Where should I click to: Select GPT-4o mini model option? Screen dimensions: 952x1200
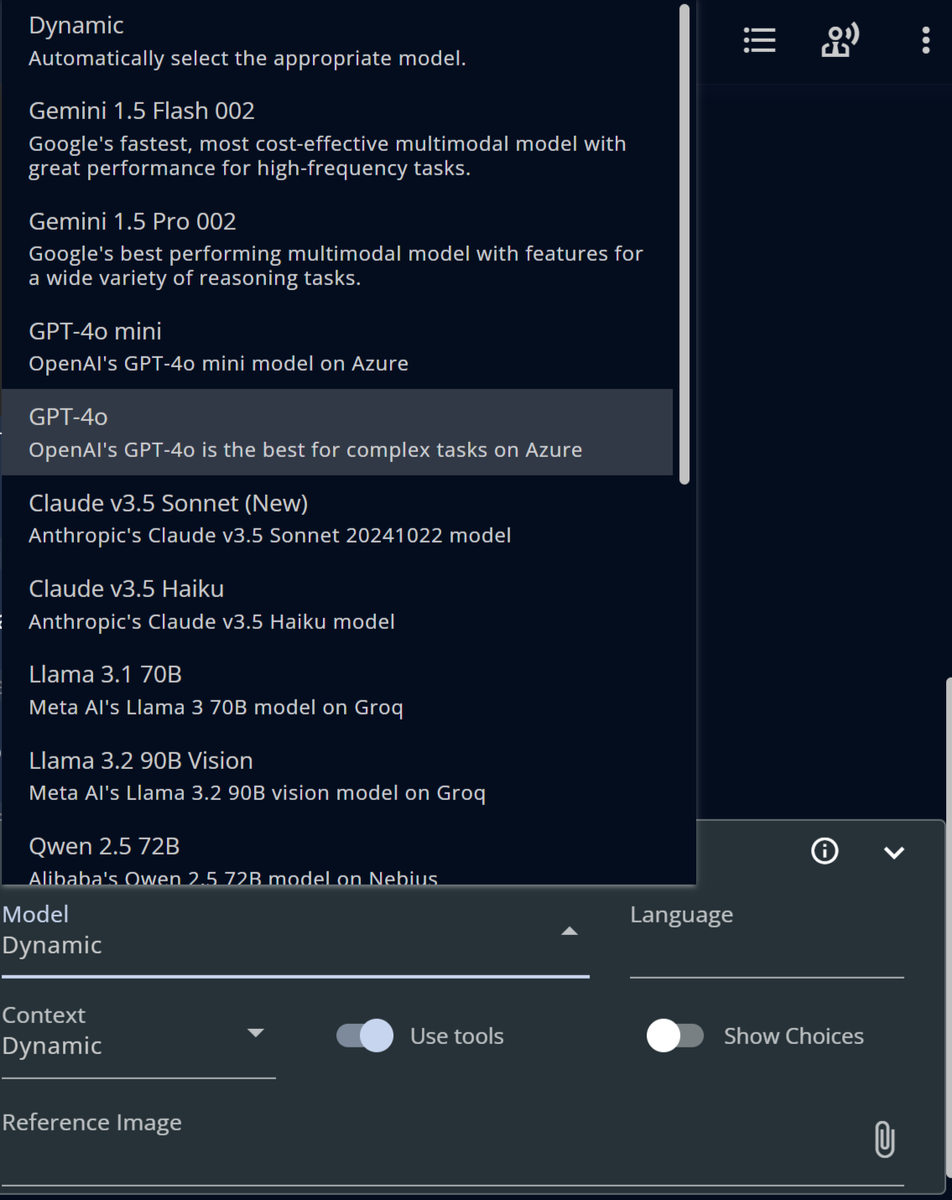[337, 346]
